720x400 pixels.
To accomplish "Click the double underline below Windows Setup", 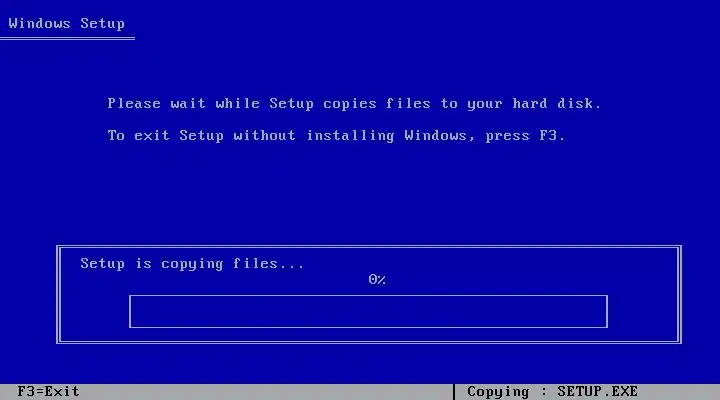I will [68, 39].
